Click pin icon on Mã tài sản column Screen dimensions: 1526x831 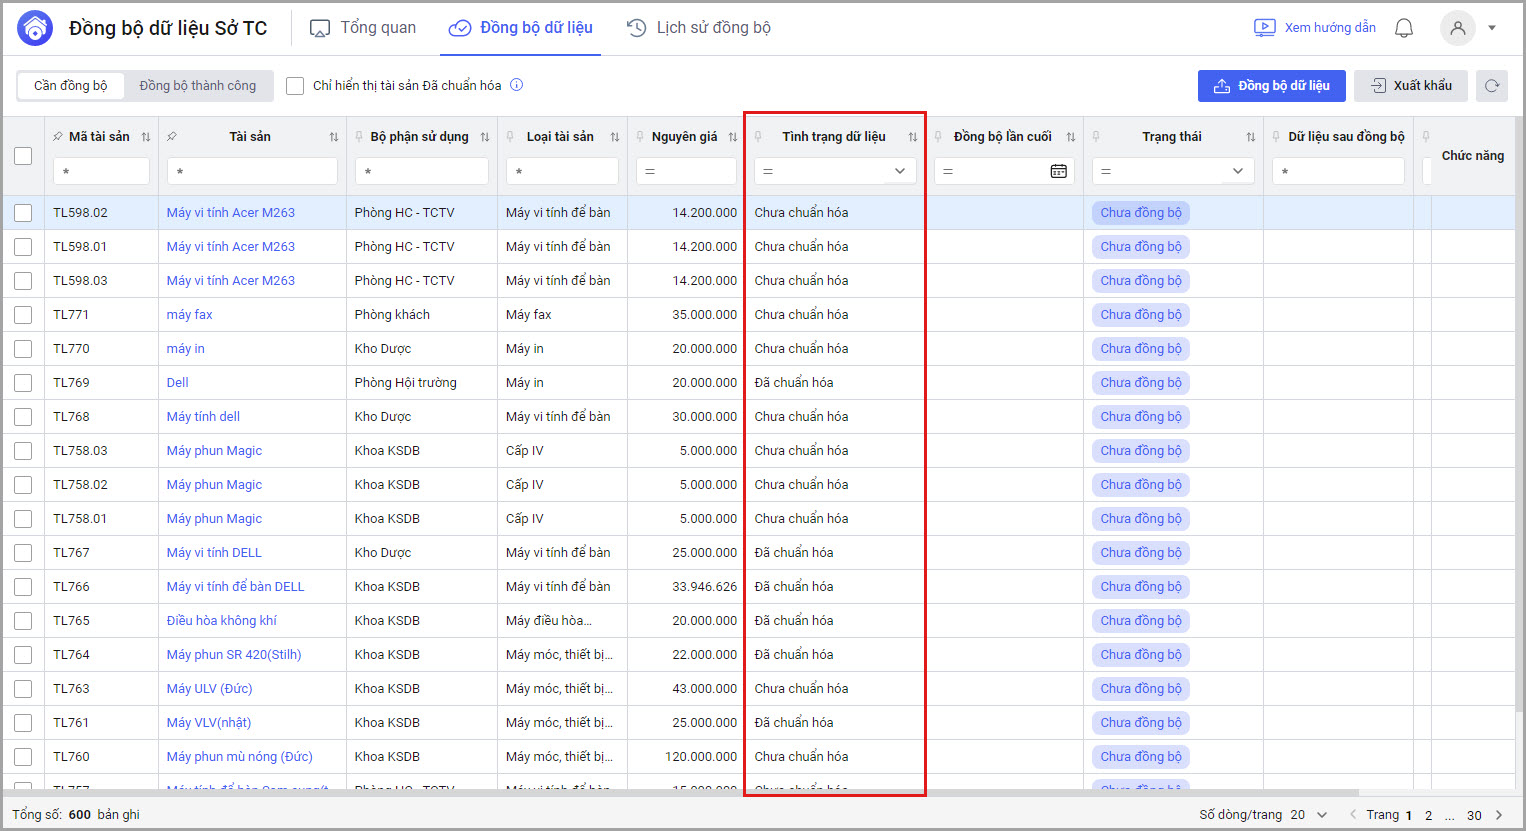pos(58,137)
